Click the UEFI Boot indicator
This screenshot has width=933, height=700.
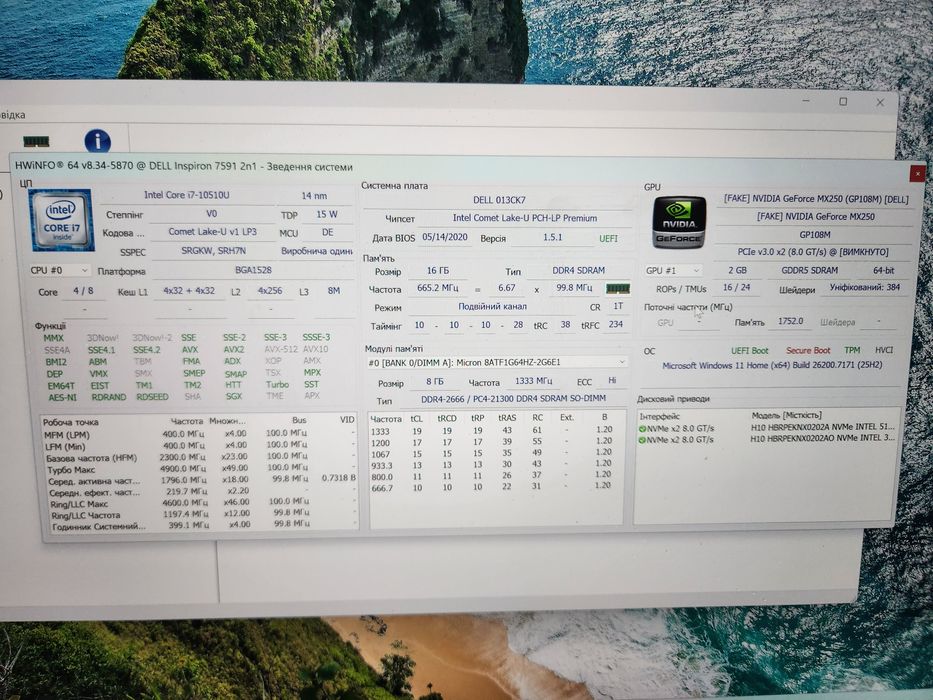pyautogui.click(x=749, y=351)
